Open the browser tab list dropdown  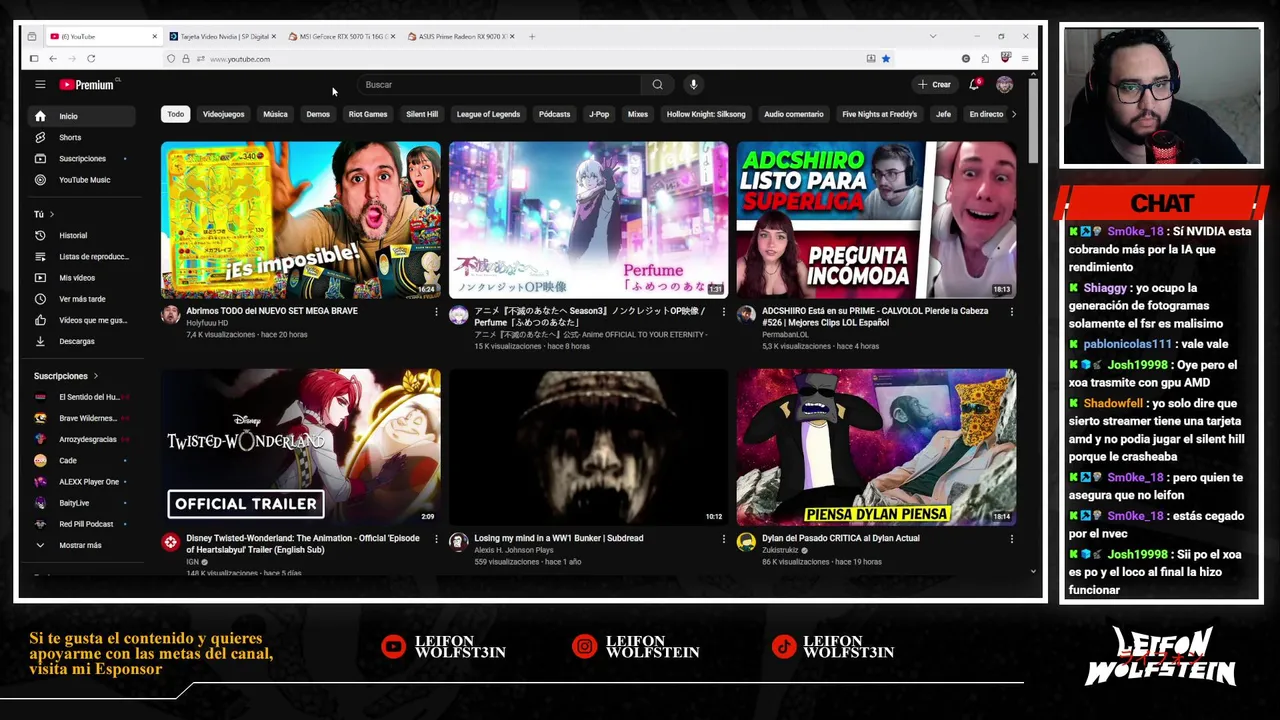click(932, 36)
